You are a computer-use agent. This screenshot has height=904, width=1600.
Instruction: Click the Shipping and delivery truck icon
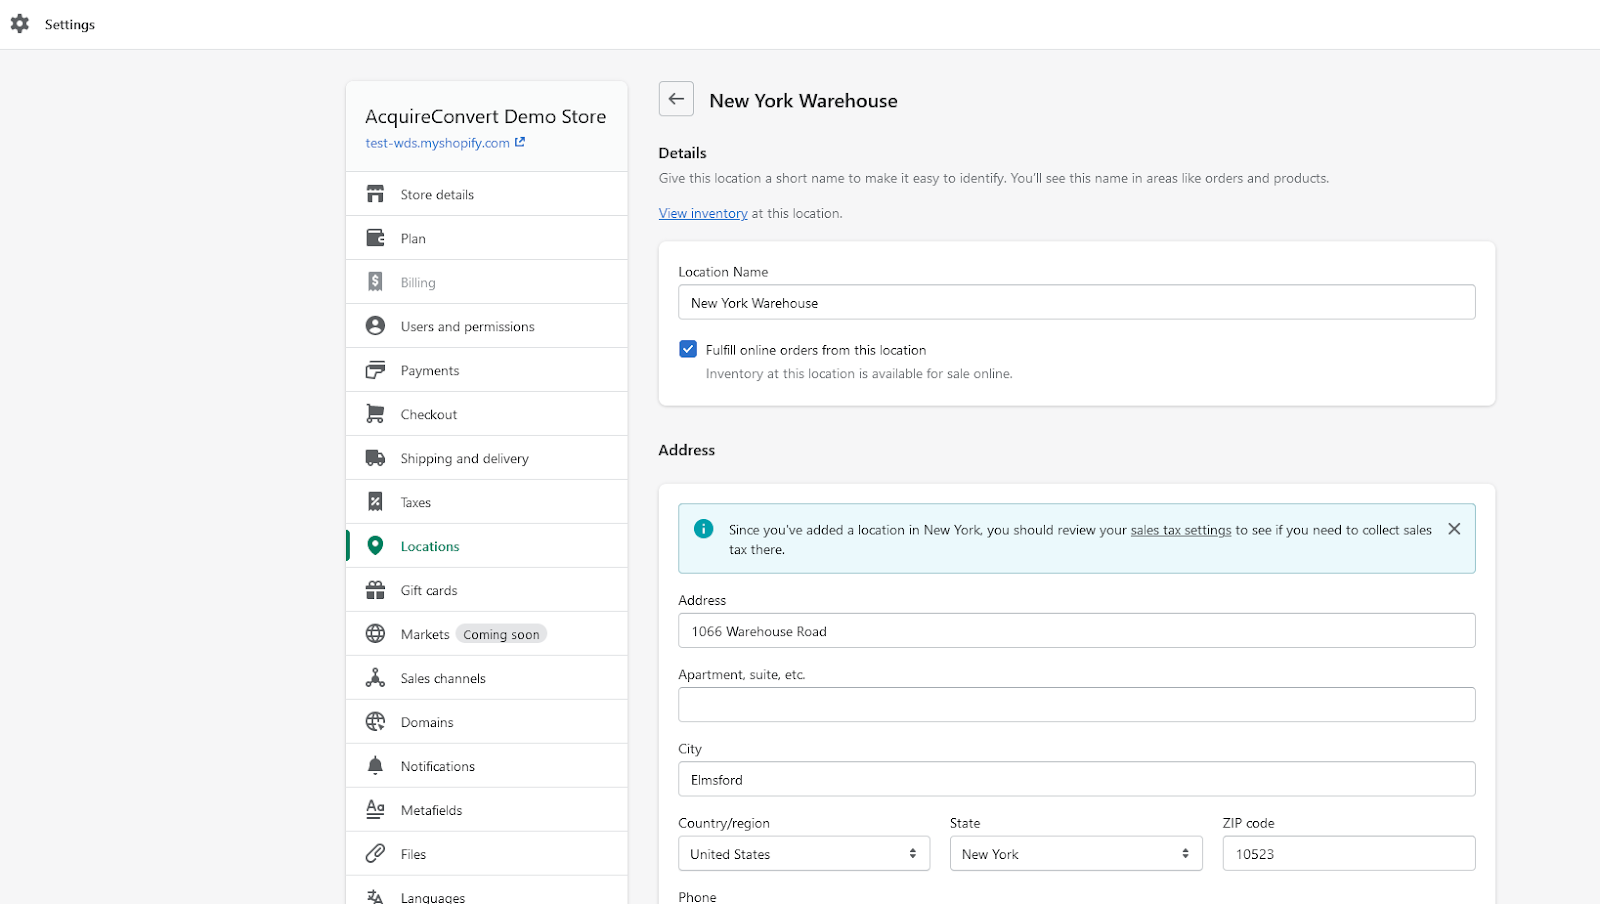pos(375,458)
